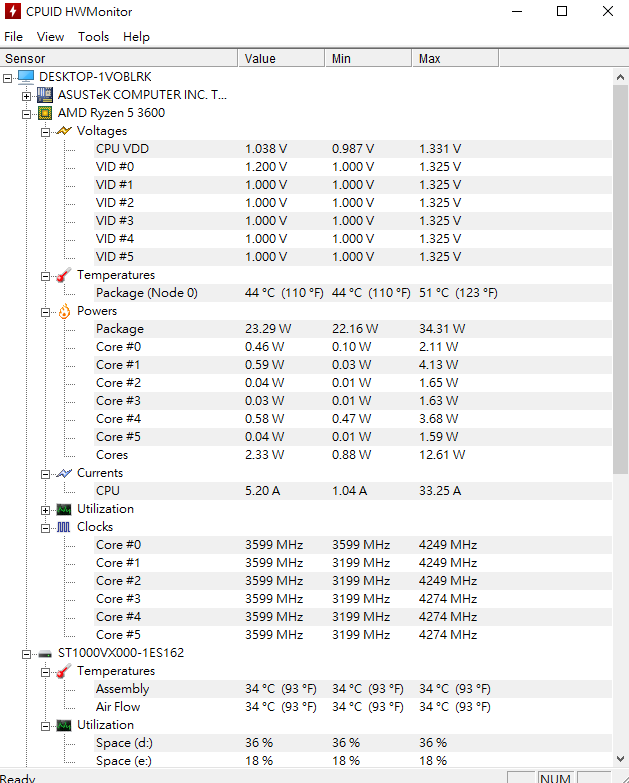The width and height of the screenshot is (629, 783).
Task: Collapse the Currents section
Action: (x=45, y=474)
